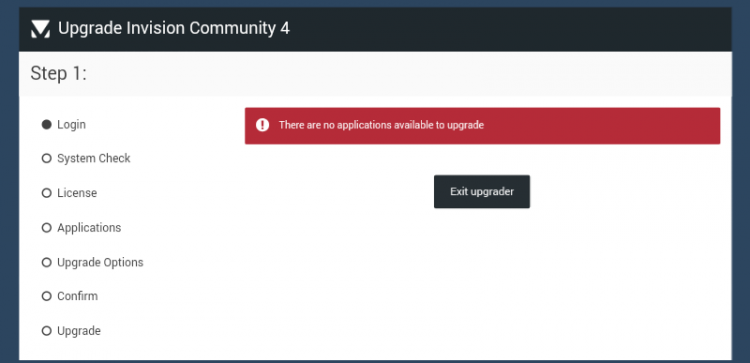Click the Applications step label
The height and width of the screenshot is (363, 750).
(89, 228)
